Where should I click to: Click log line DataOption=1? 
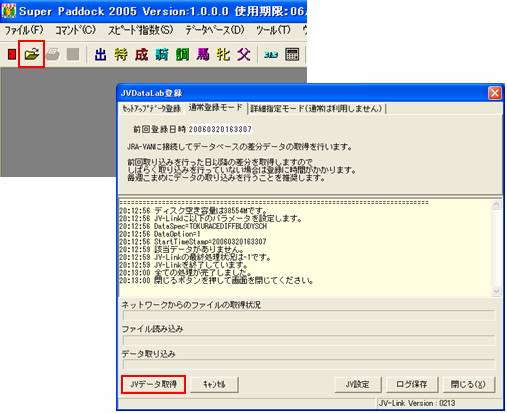160,234
